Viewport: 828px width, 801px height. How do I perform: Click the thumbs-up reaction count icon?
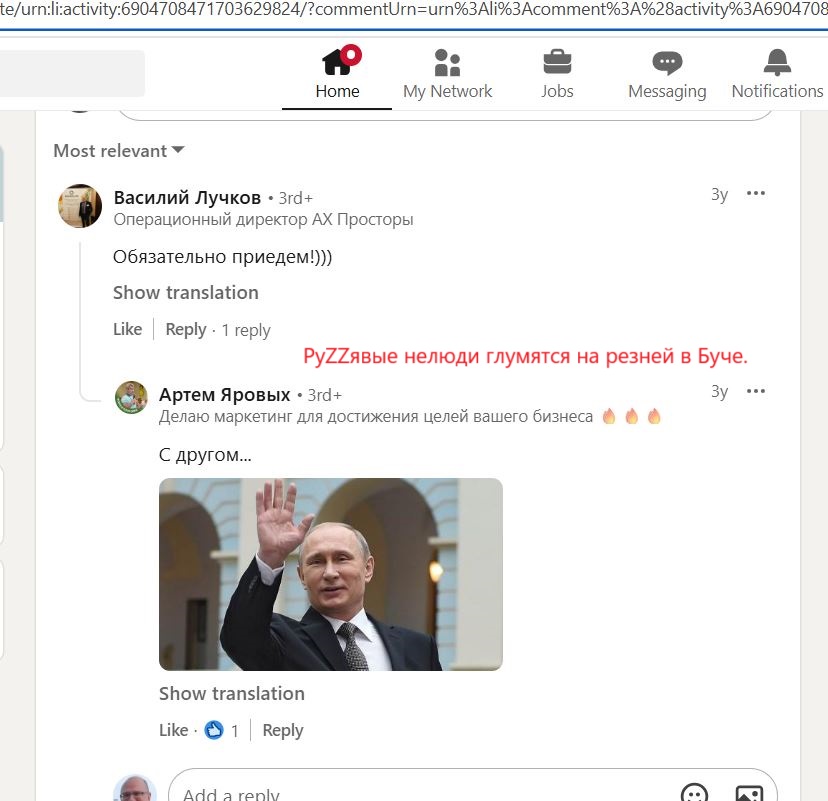214,730
